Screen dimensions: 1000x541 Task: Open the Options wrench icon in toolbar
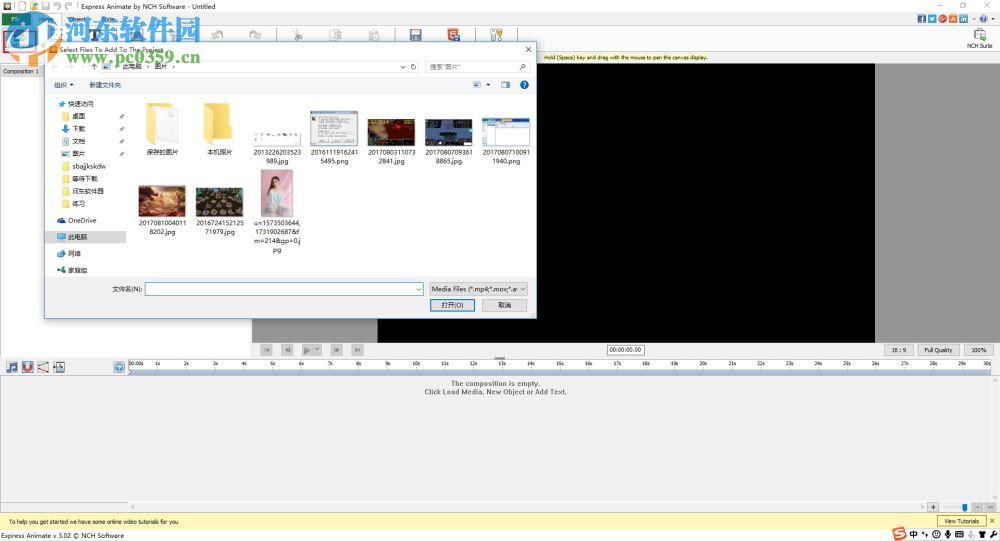click(496, 34)
